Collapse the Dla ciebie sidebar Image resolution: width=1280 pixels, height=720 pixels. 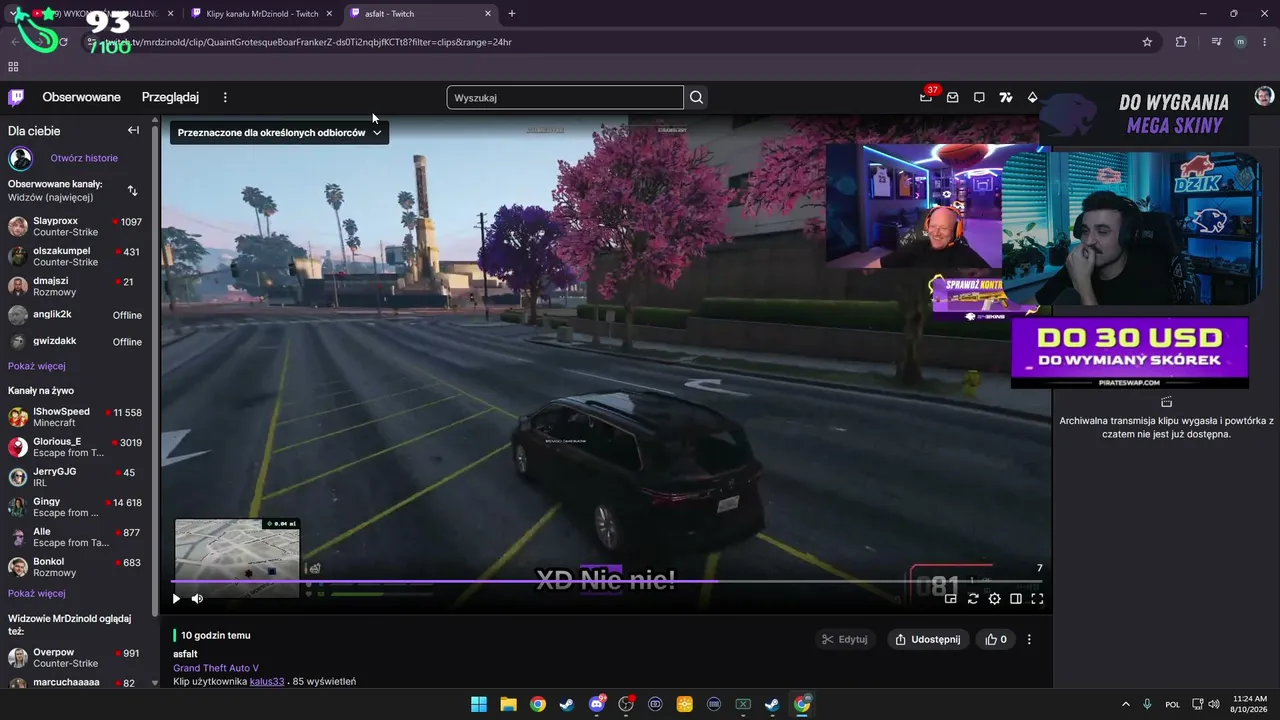tap(133, 130)
